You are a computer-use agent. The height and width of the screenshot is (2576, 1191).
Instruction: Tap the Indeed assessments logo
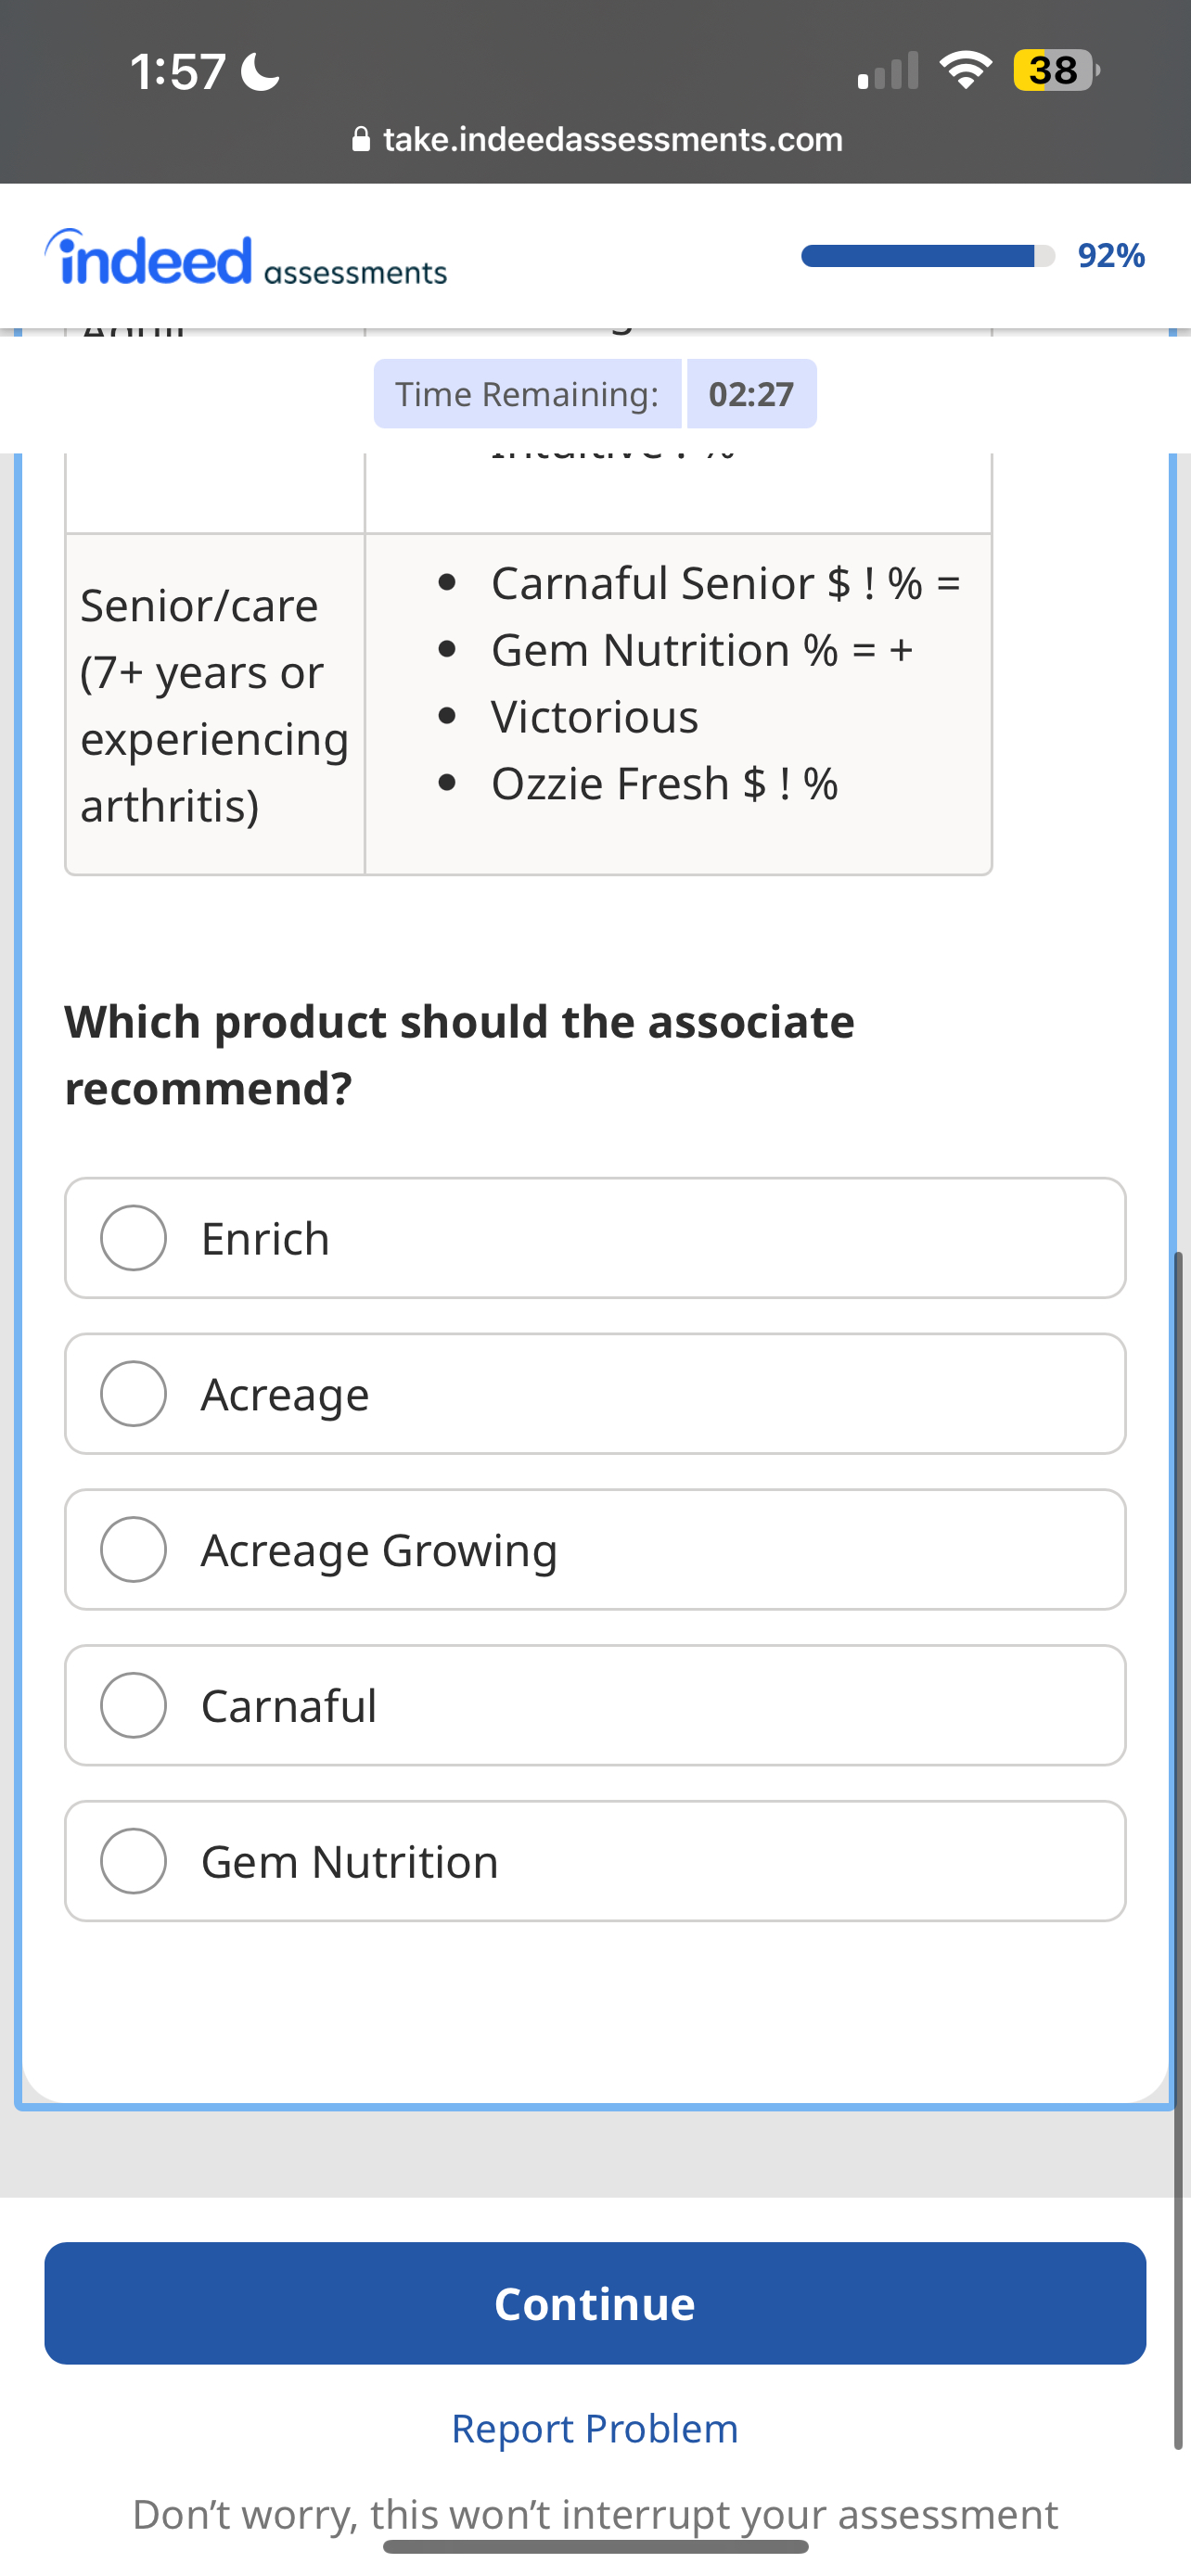point(245,259)
